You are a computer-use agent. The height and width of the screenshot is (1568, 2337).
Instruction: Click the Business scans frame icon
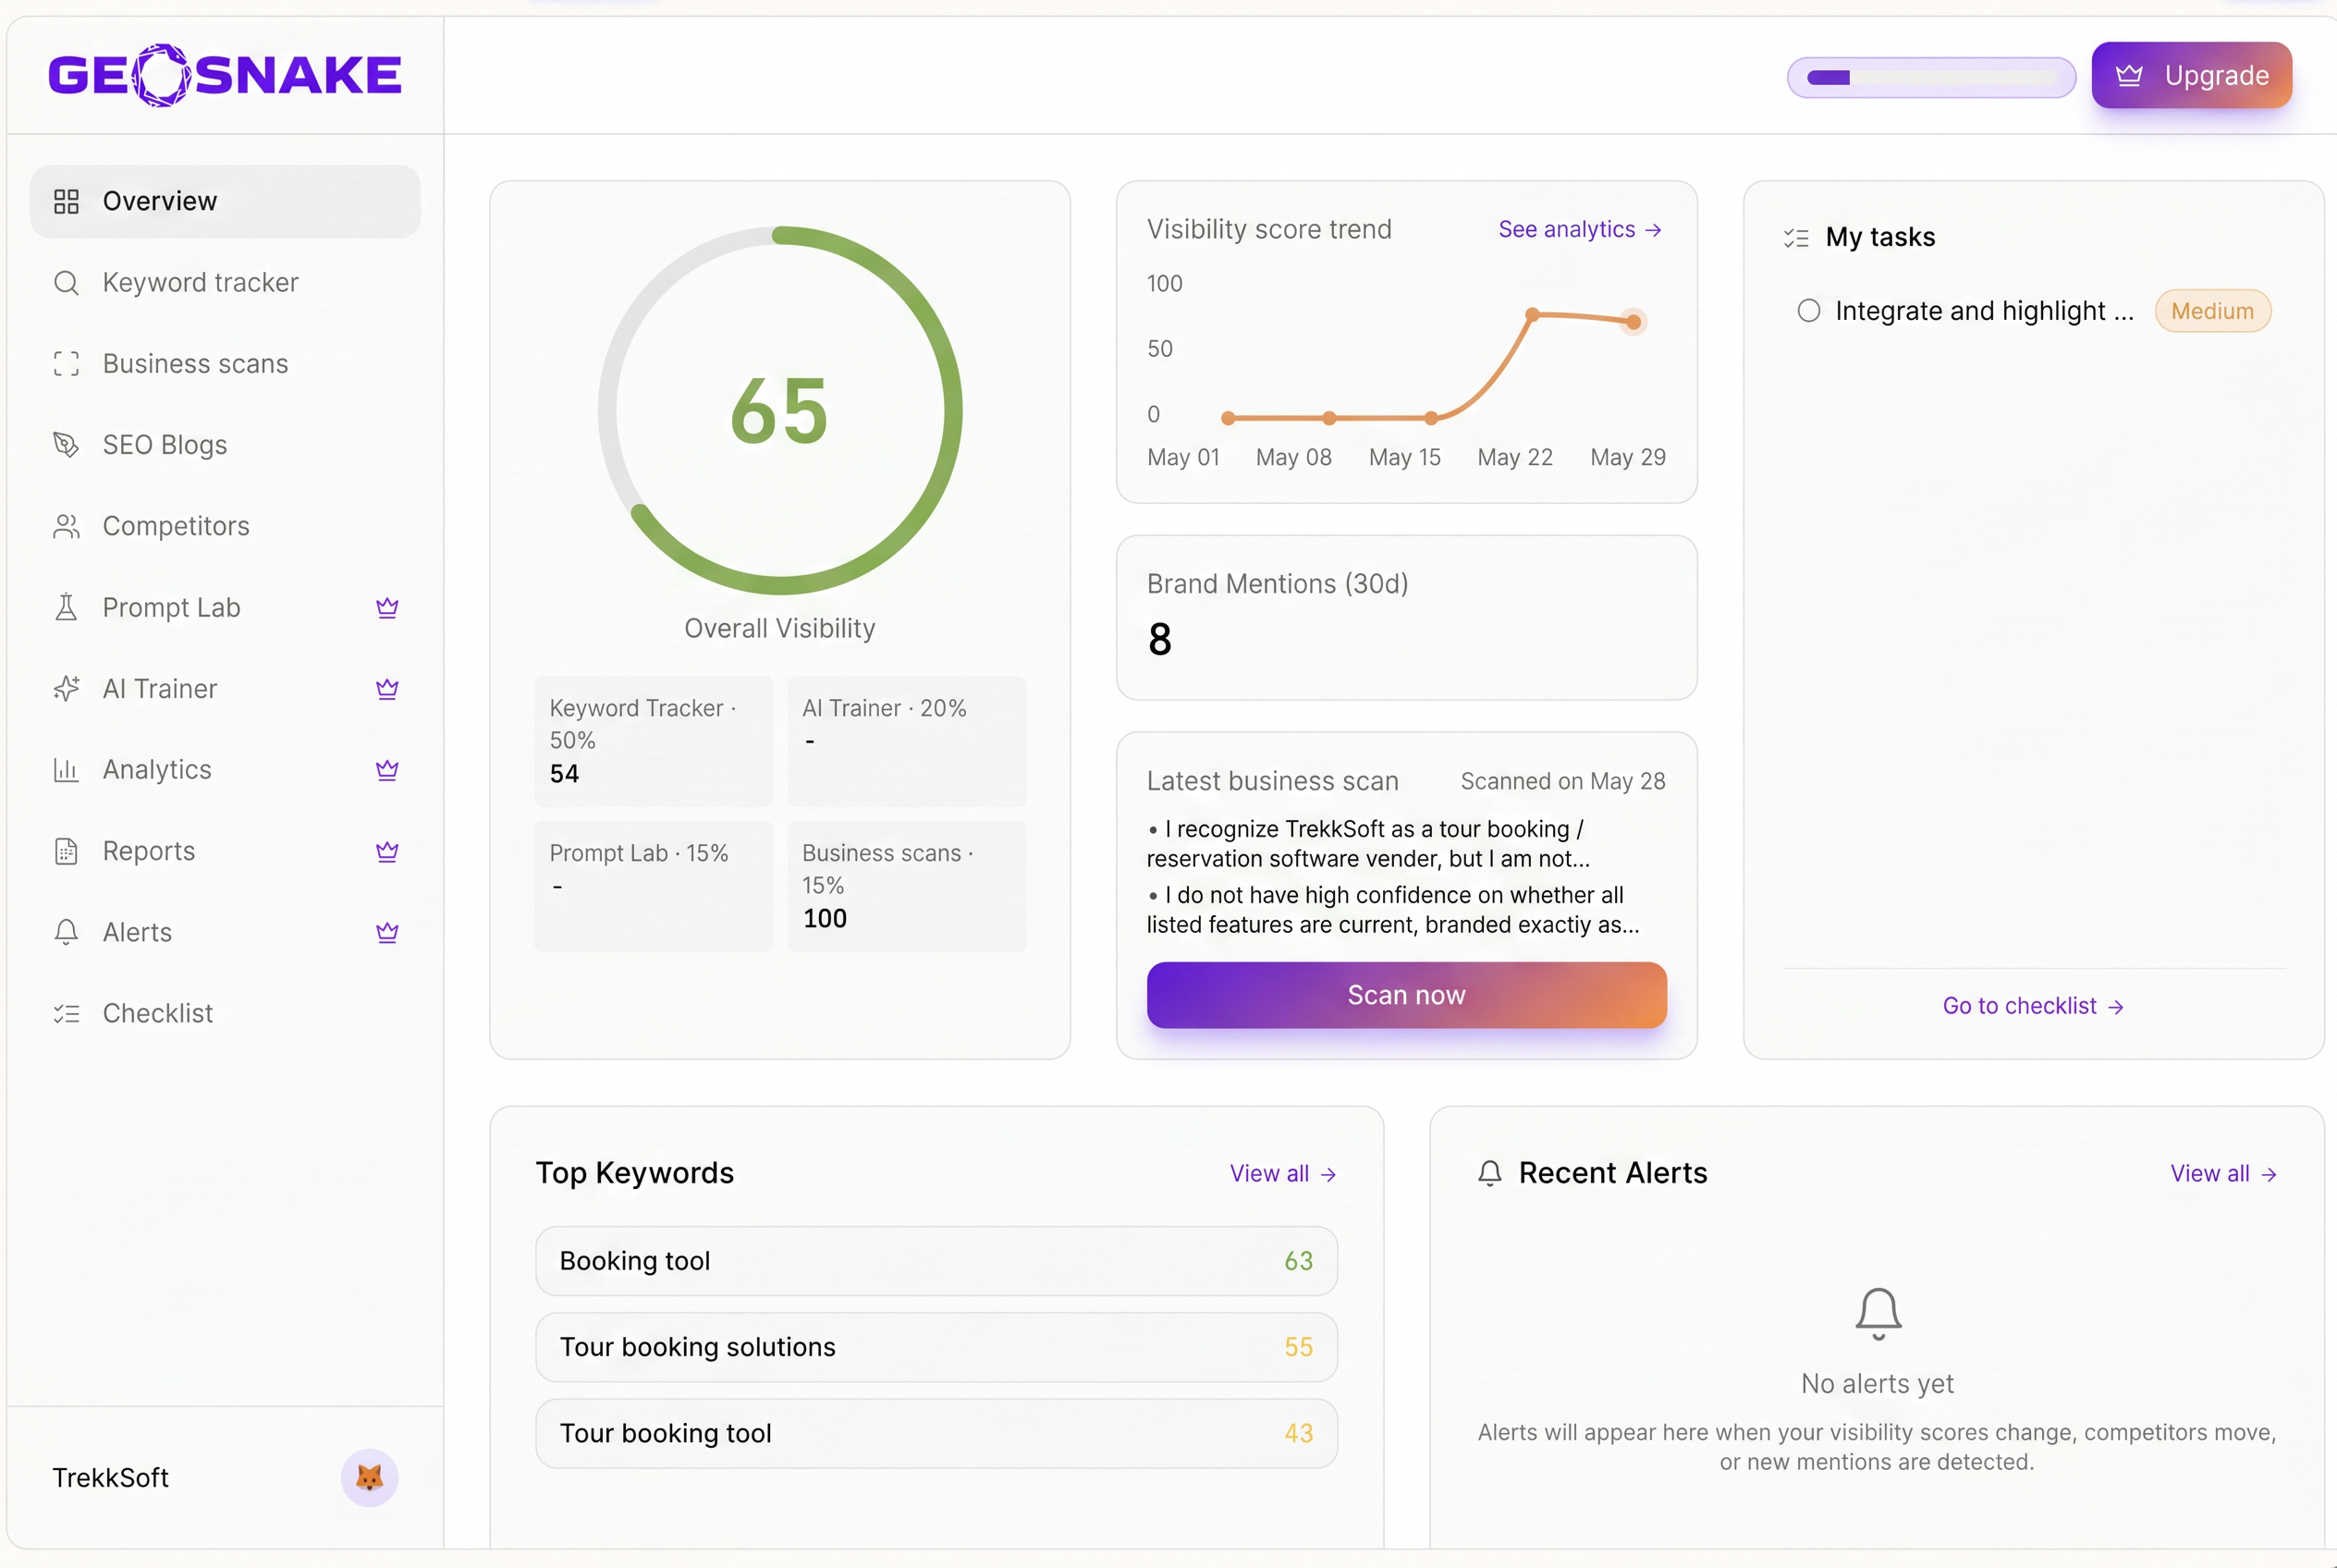(66, 364)
